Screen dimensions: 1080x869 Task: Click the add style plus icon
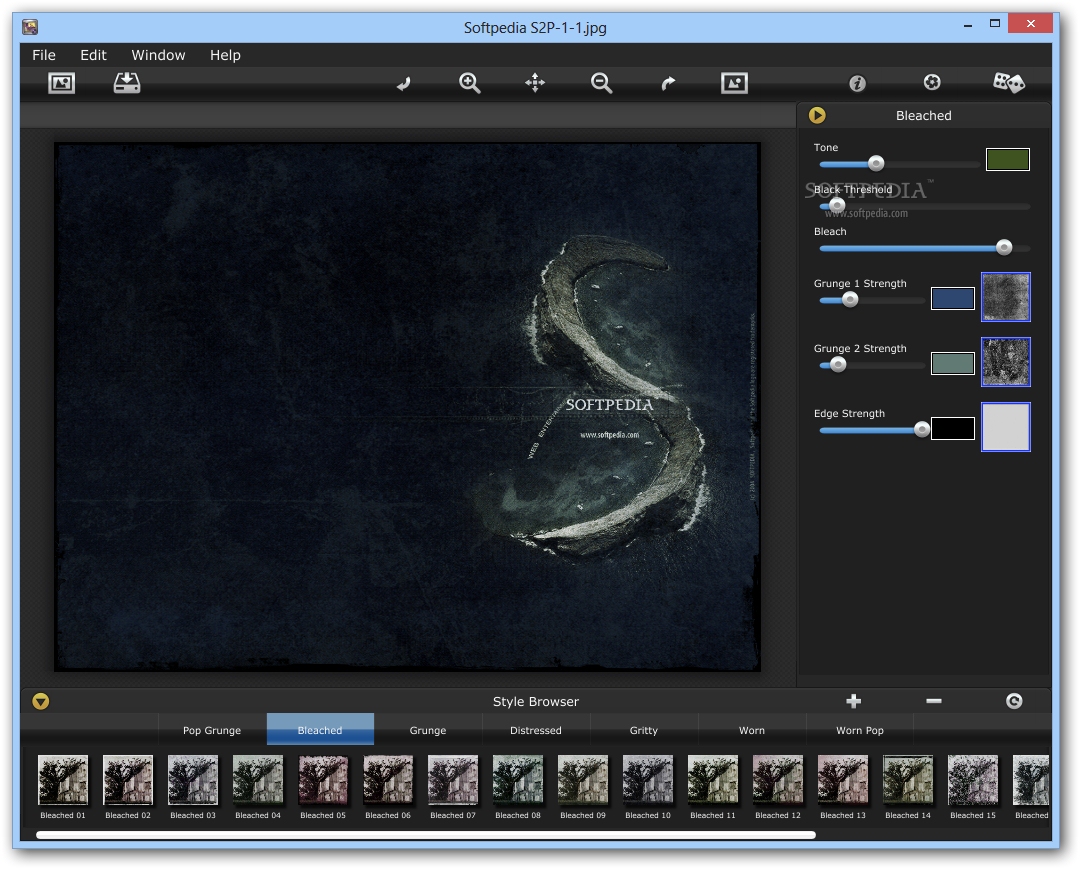click(853, 701)
